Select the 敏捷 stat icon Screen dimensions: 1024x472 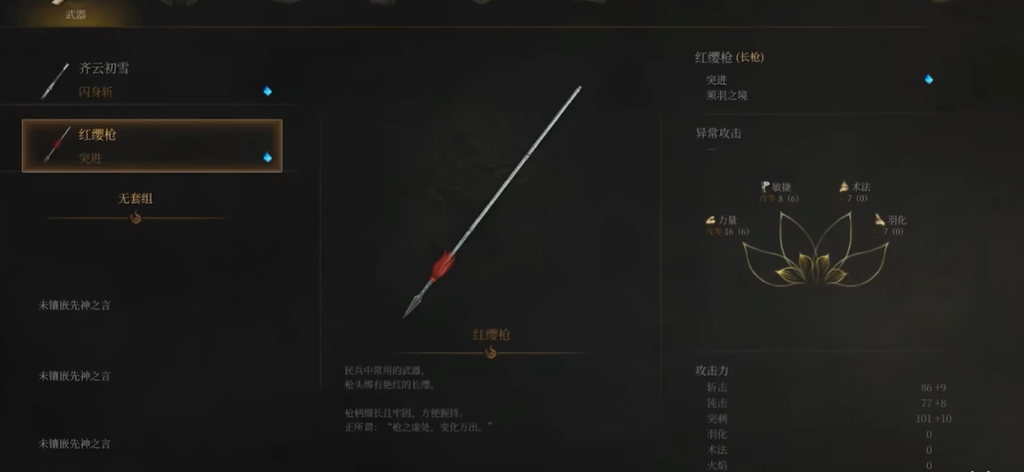[765, 187]
